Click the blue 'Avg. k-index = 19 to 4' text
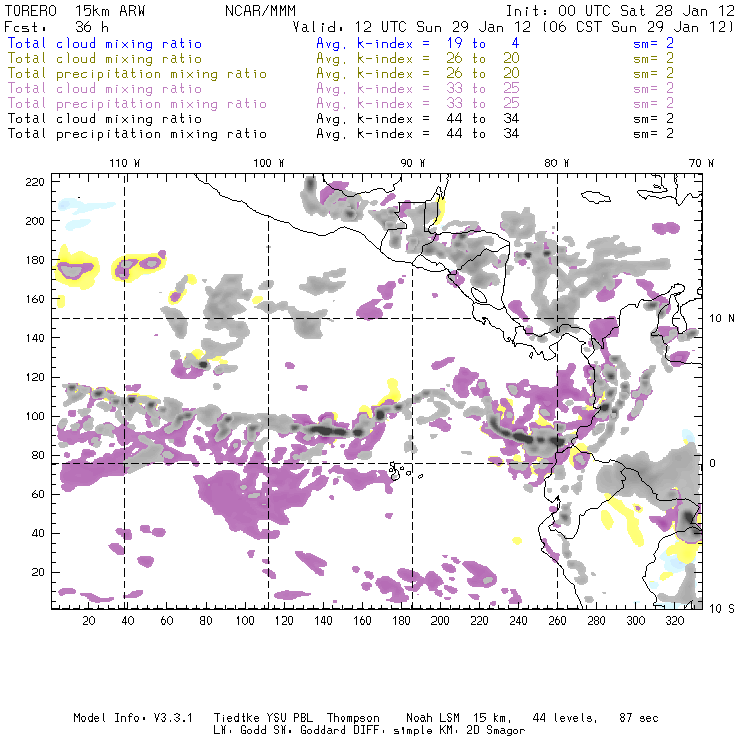Image resolution: width=740 pixels, height=740 pixels. [x=418, y=43]
